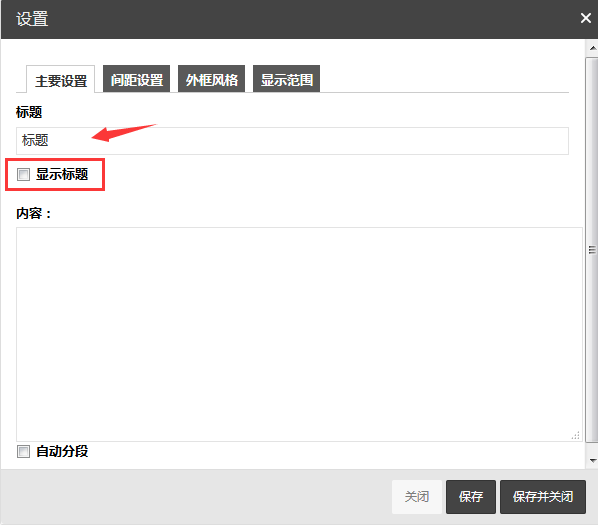The width and height of the screenshot is (598, 525).
Task: Click inside the 内容 text area
Action: 299,334
